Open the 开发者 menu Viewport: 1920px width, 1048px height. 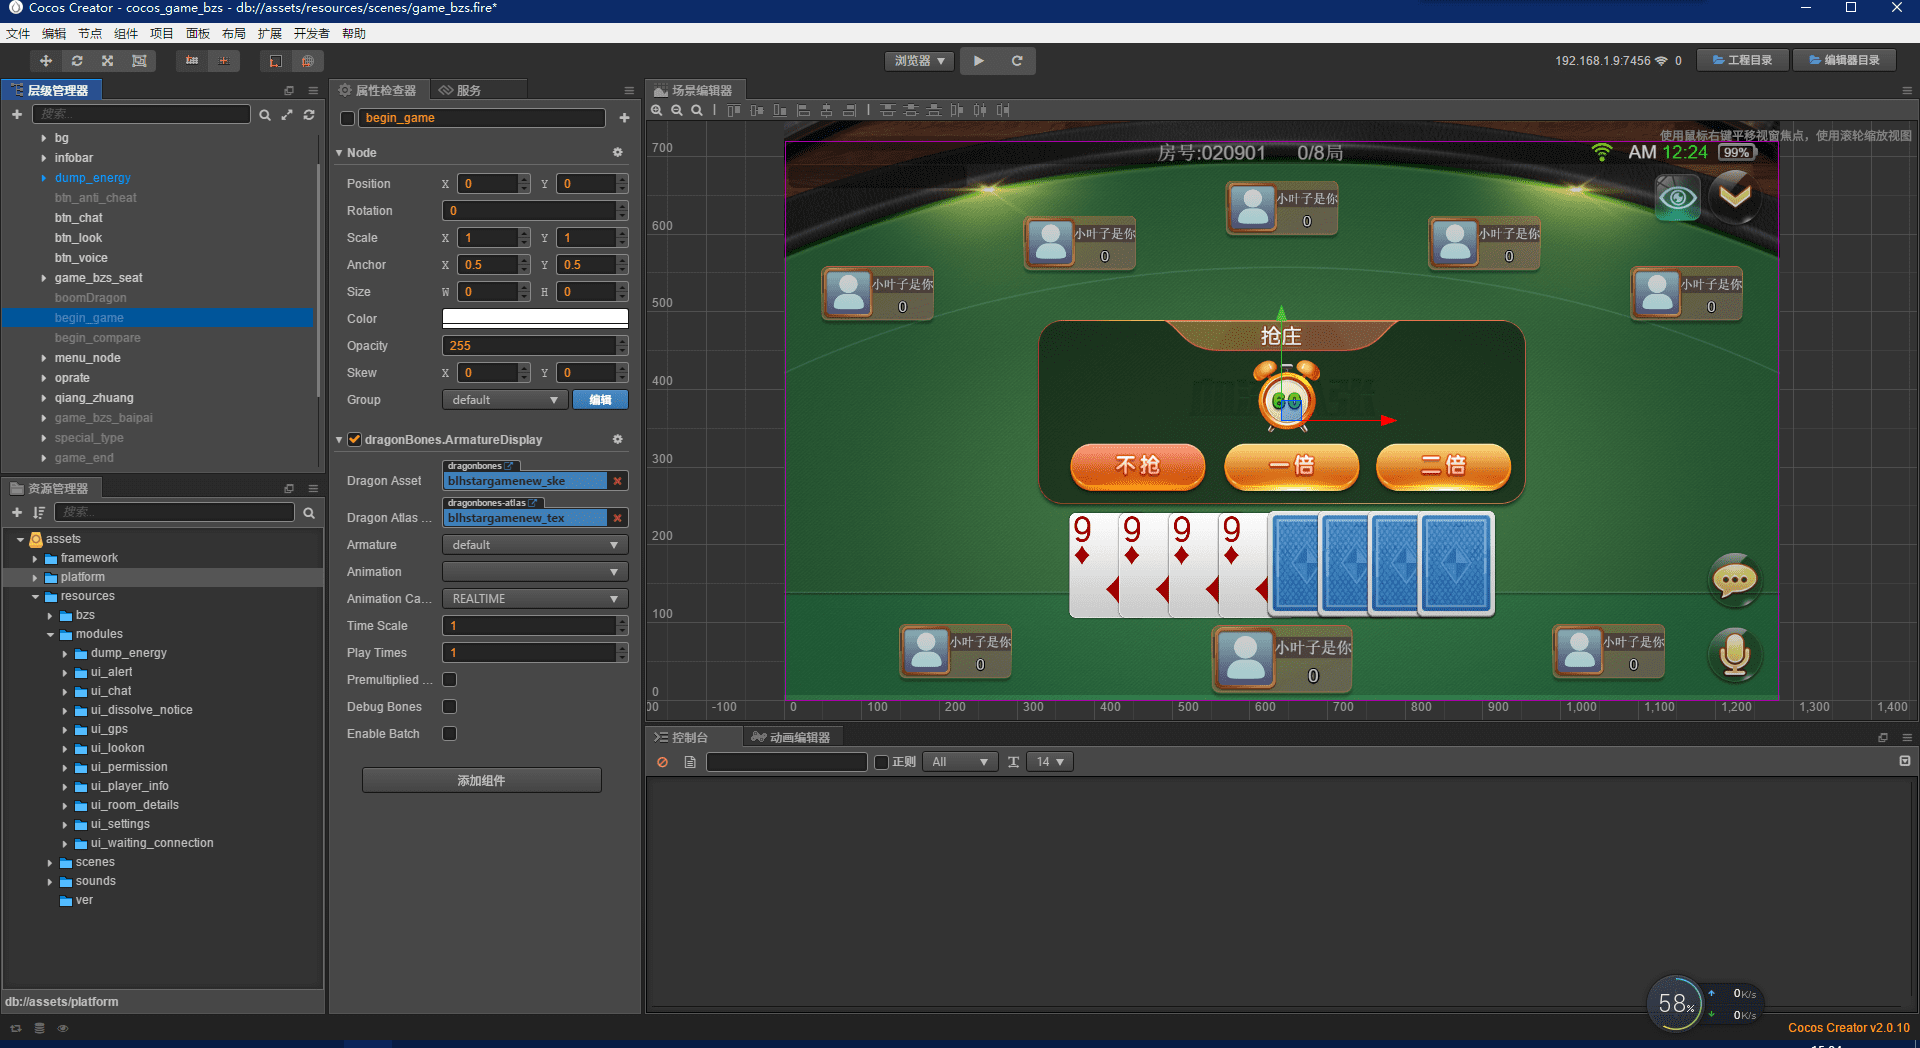(x=311, y=33)
